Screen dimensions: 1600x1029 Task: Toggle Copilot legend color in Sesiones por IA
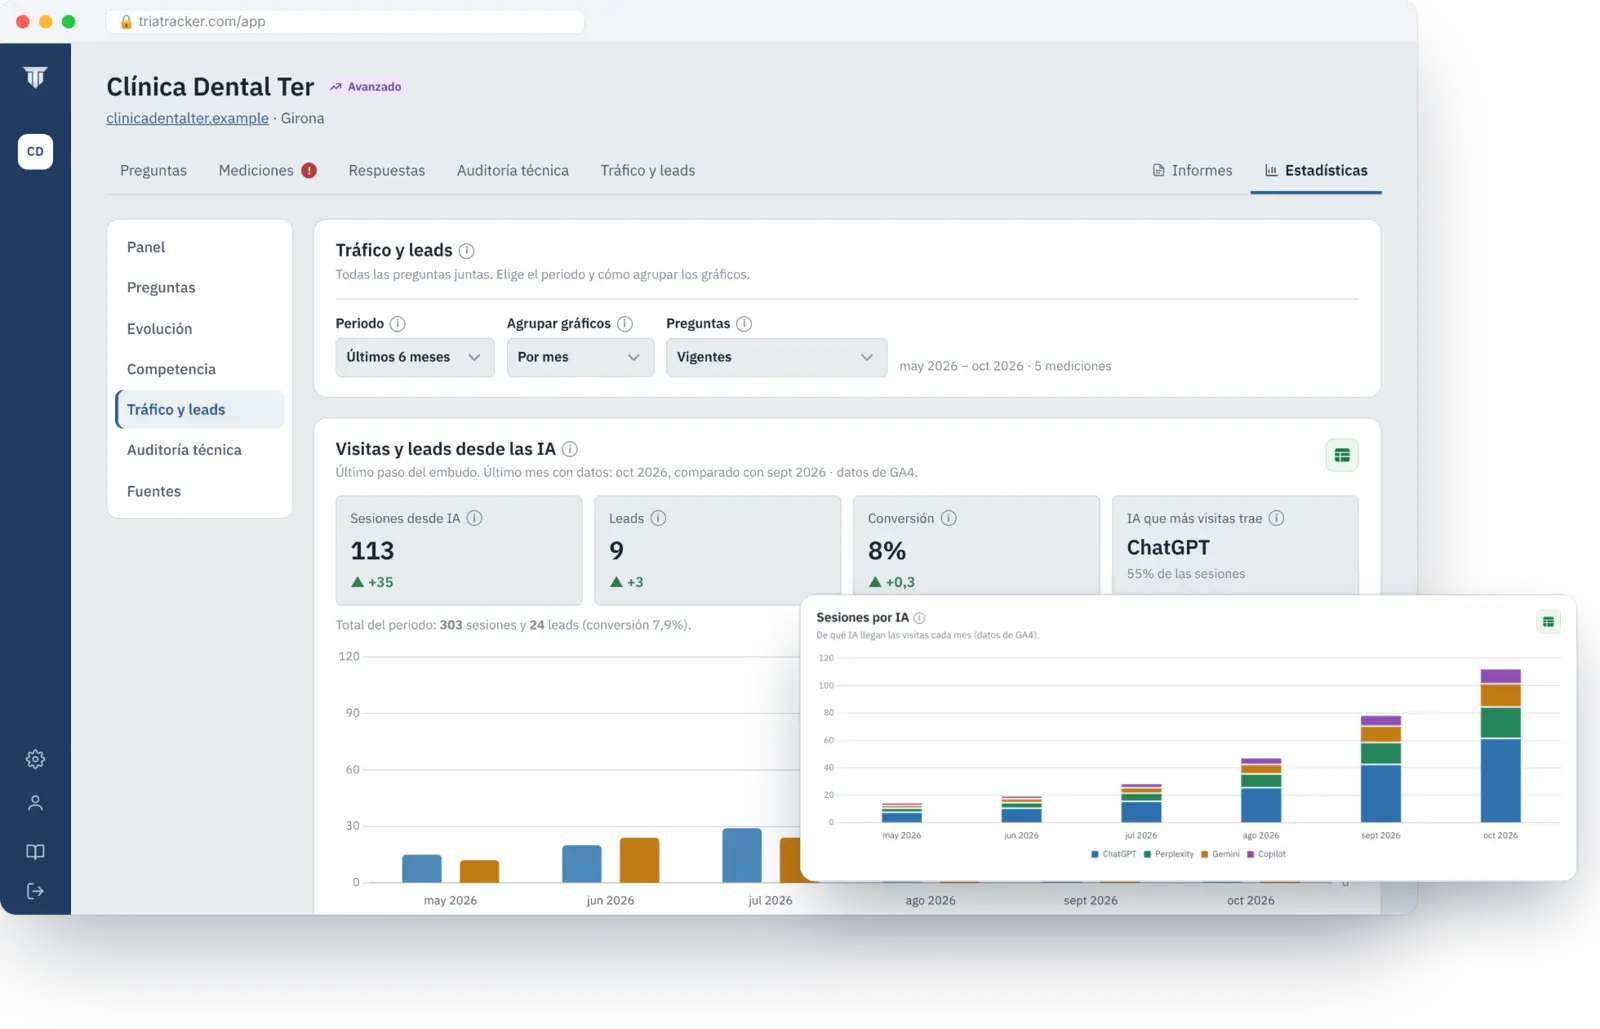1251,854
